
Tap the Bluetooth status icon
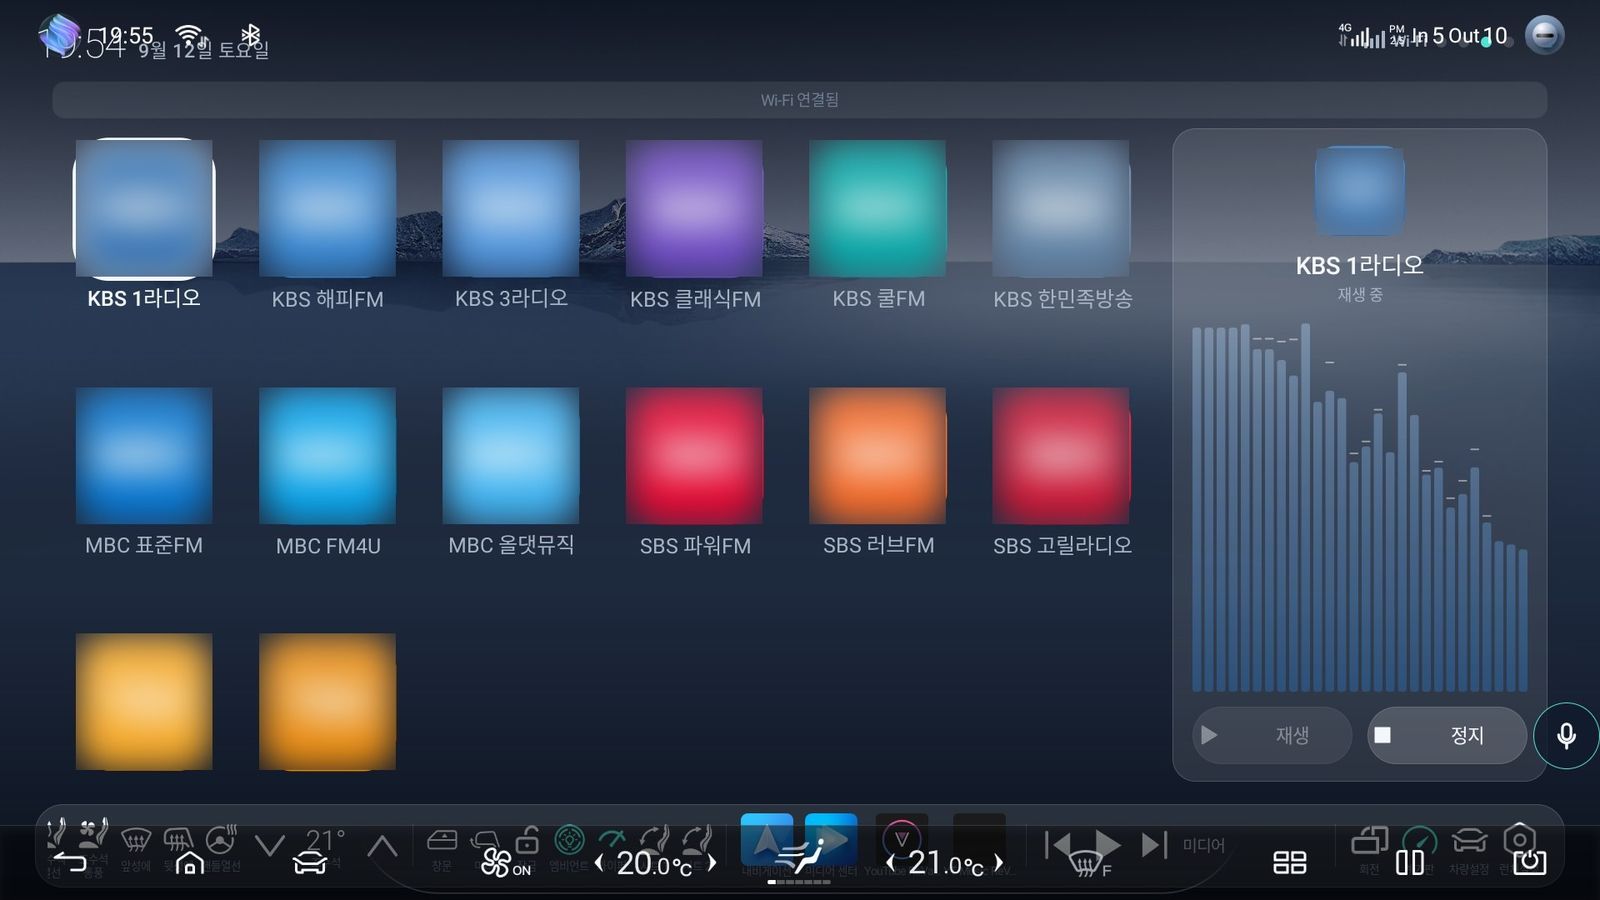pyautogui.click(x=250, y=35)
